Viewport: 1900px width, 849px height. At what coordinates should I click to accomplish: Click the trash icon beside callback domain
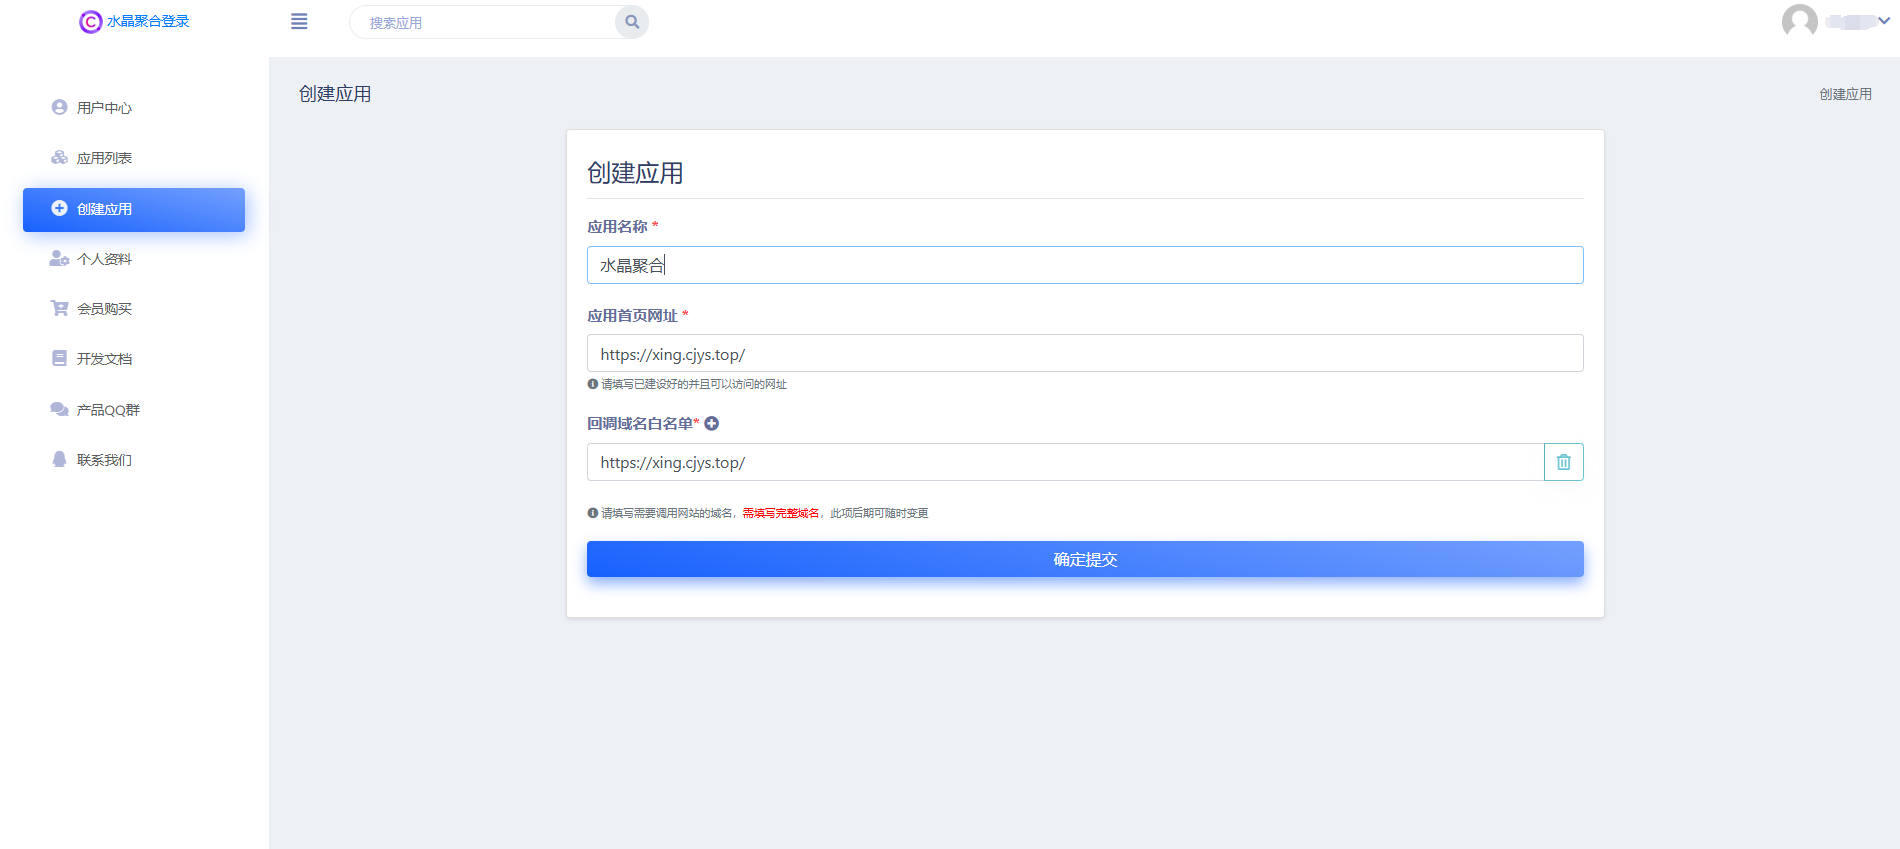(1563, 462)
